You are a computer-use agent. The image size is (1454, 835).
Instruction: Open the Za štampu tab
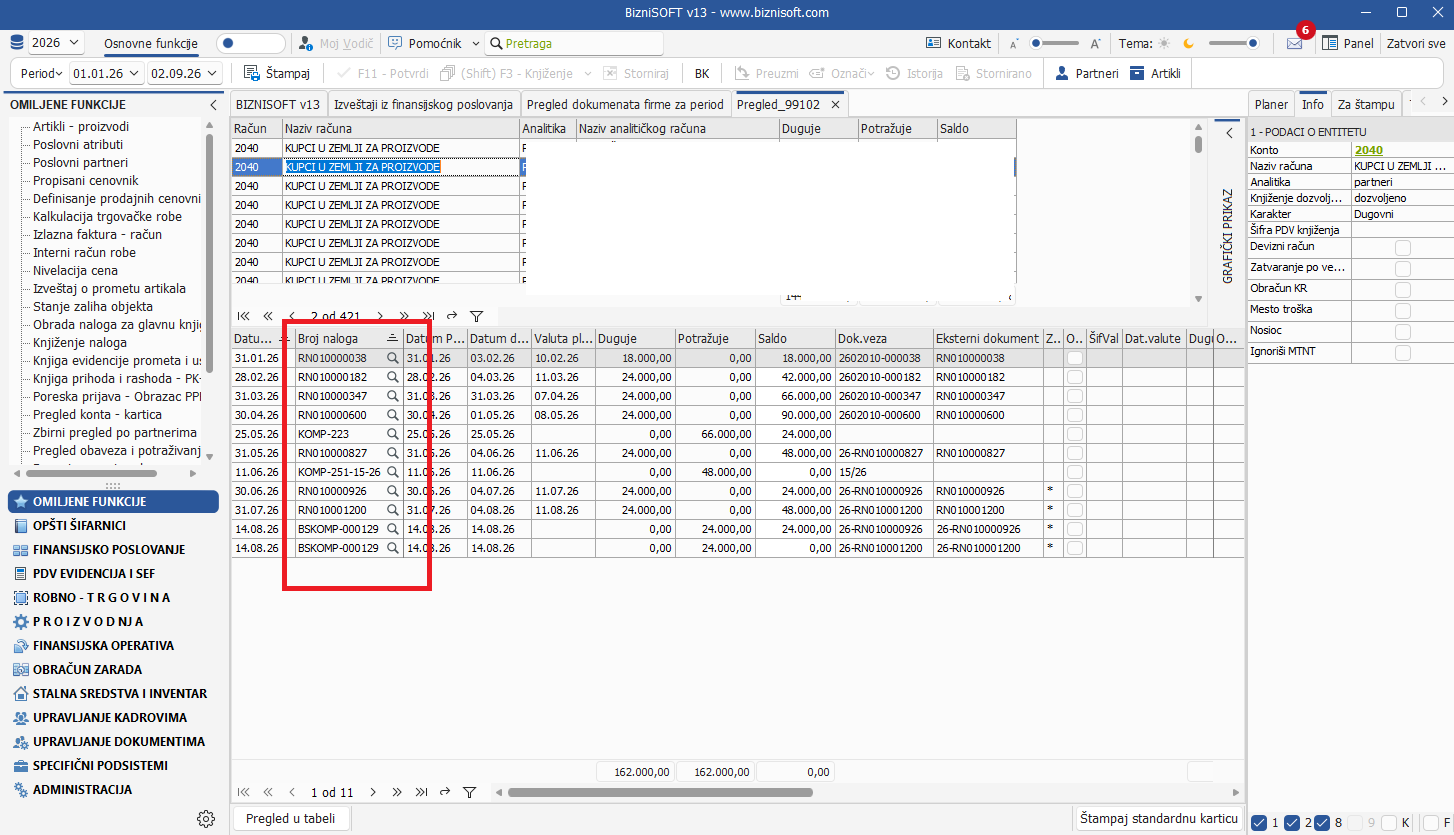tap(1366, 104)
